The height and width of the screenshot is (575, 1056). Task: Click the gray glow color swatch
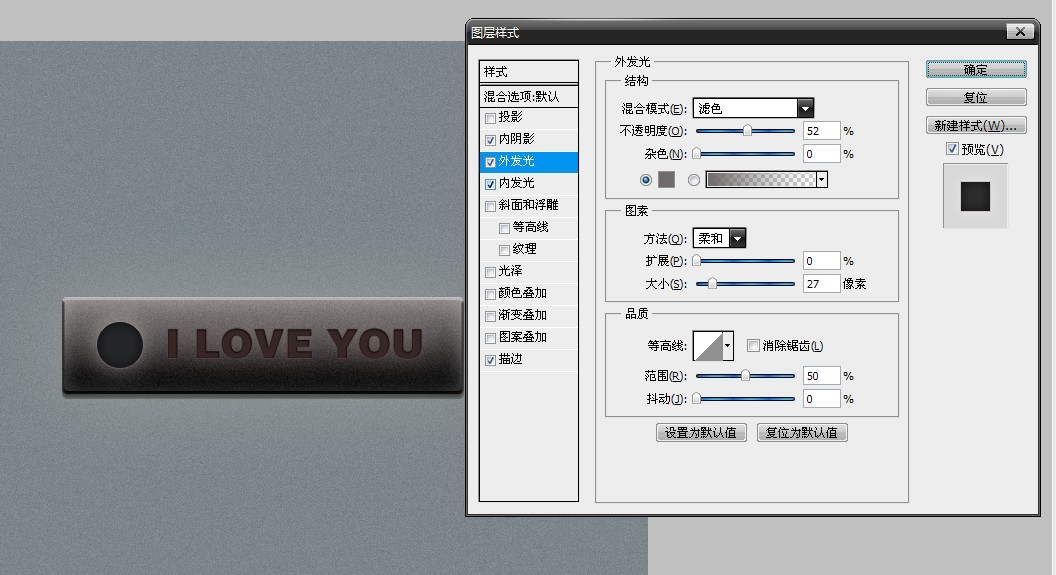[x=667, y=180]
